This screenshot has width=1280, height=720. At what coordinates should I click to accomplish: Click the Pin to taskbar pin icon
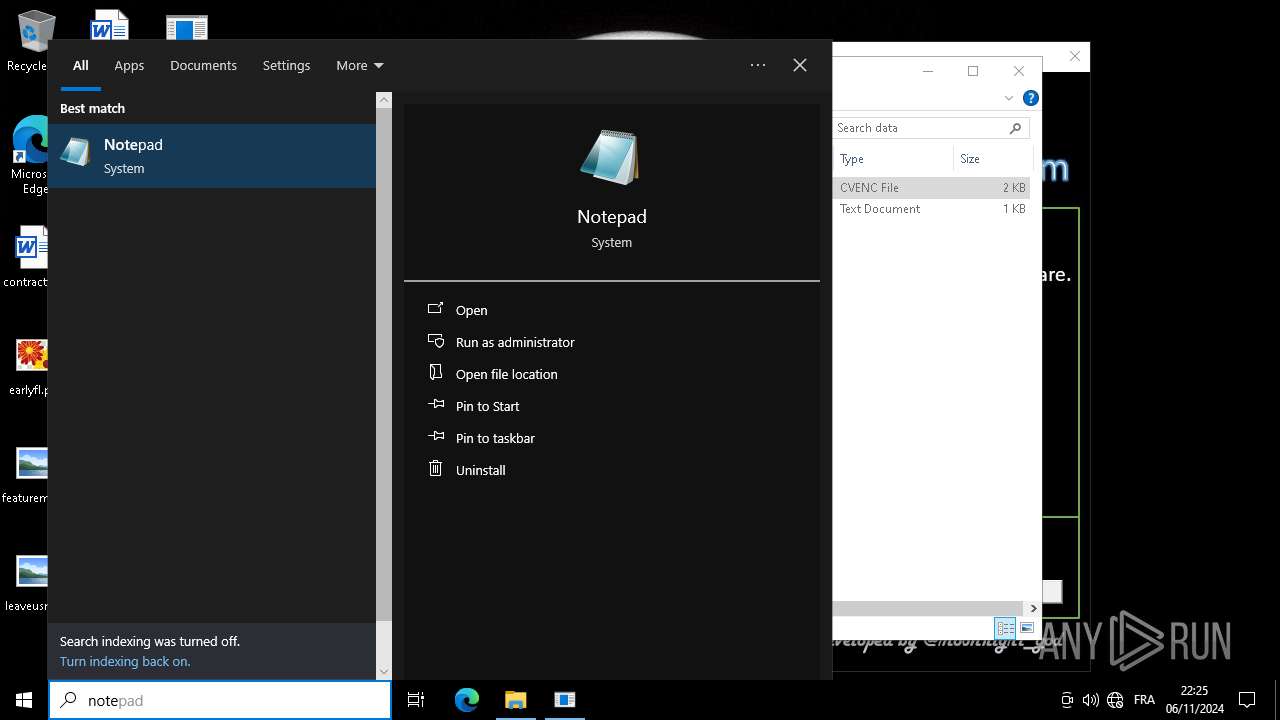(436, 436)
